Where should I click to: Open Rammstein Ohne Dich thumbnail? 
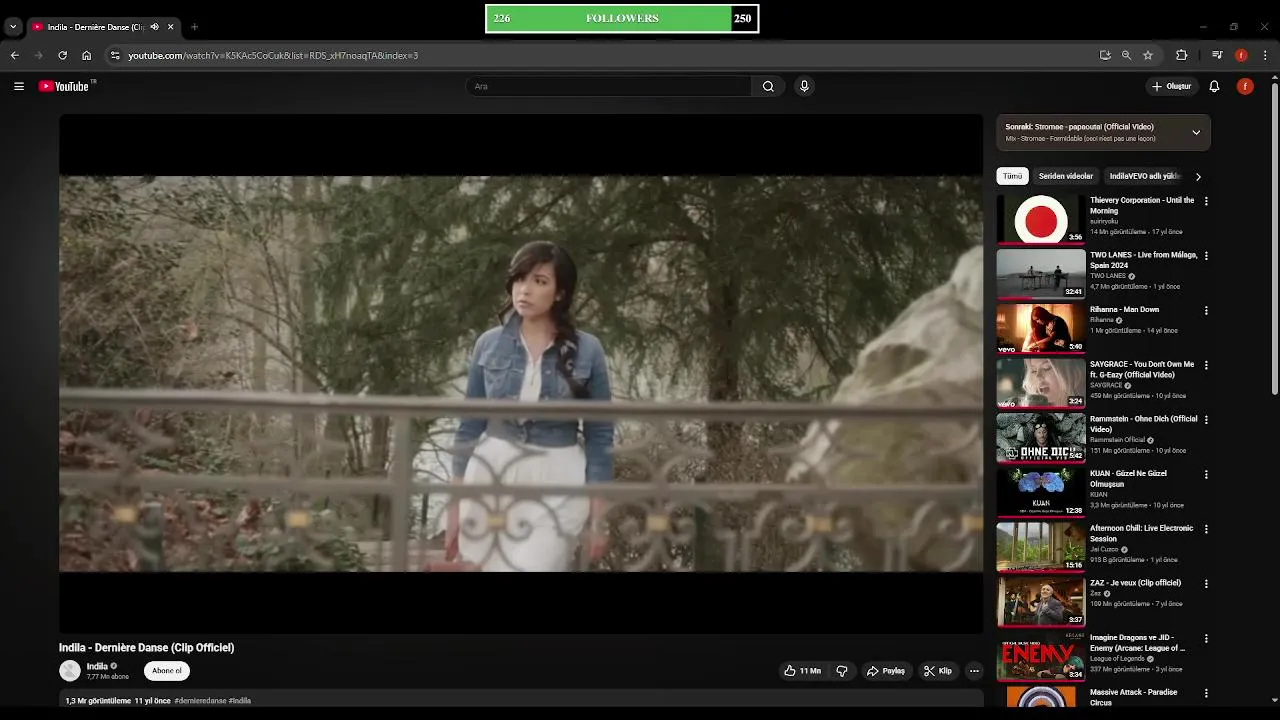1041,438
